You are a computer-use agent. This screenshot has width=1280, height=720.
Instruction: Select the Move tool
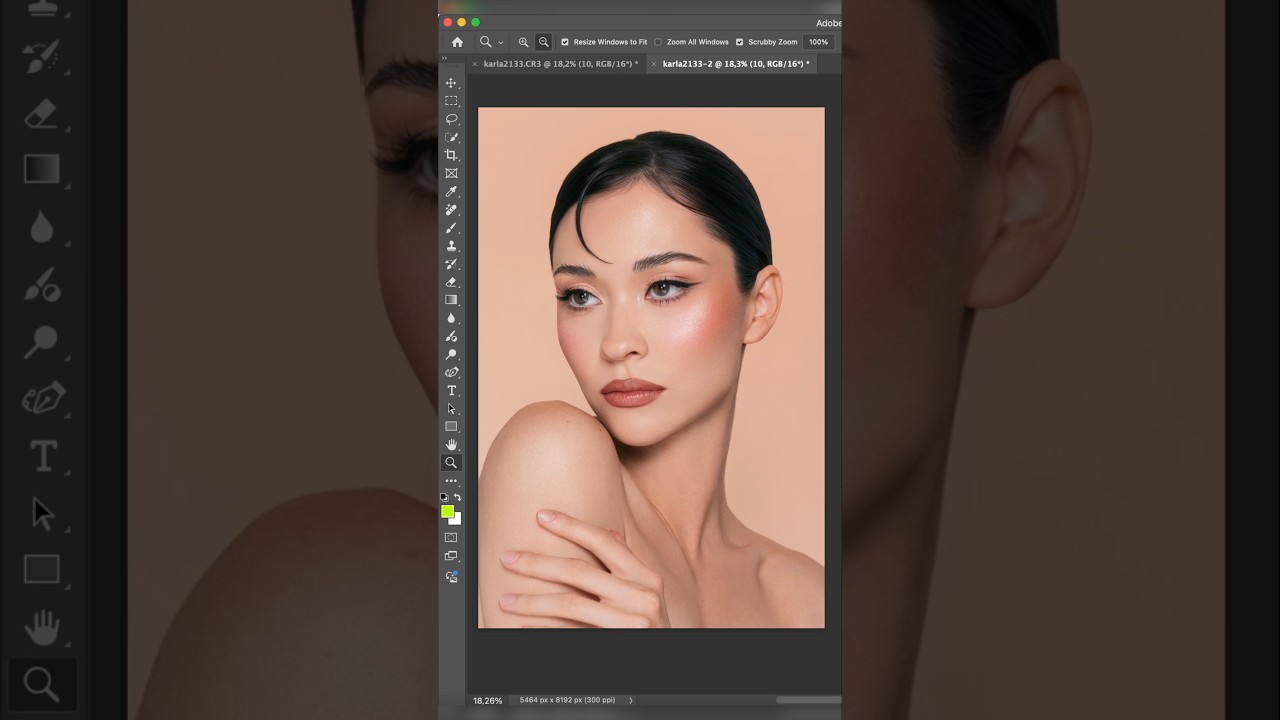point(451,83)
